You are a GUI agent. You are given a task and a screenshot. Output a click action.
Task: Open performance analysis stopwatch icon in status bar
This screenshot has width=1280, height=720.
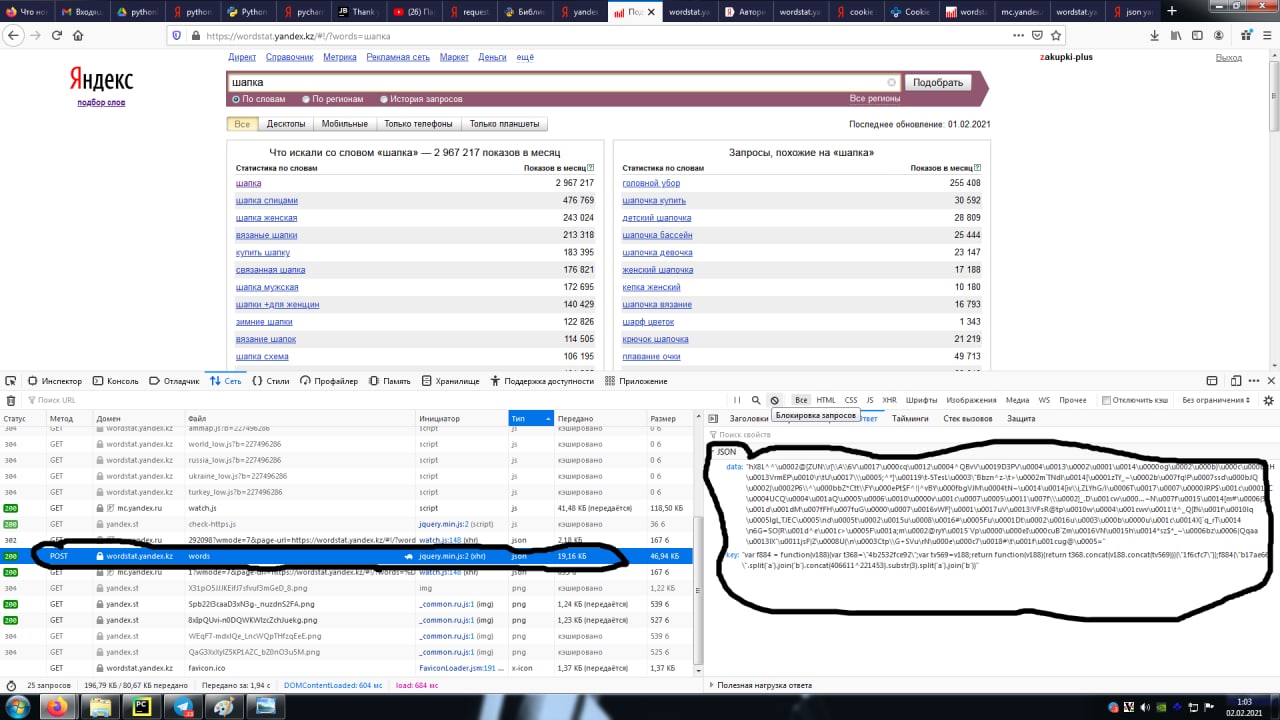(11, 686)
